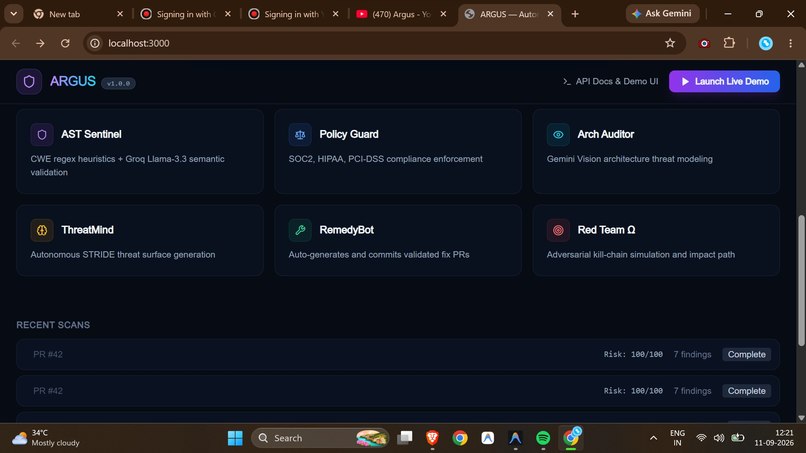Open the Wi-Fi network tray icon

tap(701, 438)
